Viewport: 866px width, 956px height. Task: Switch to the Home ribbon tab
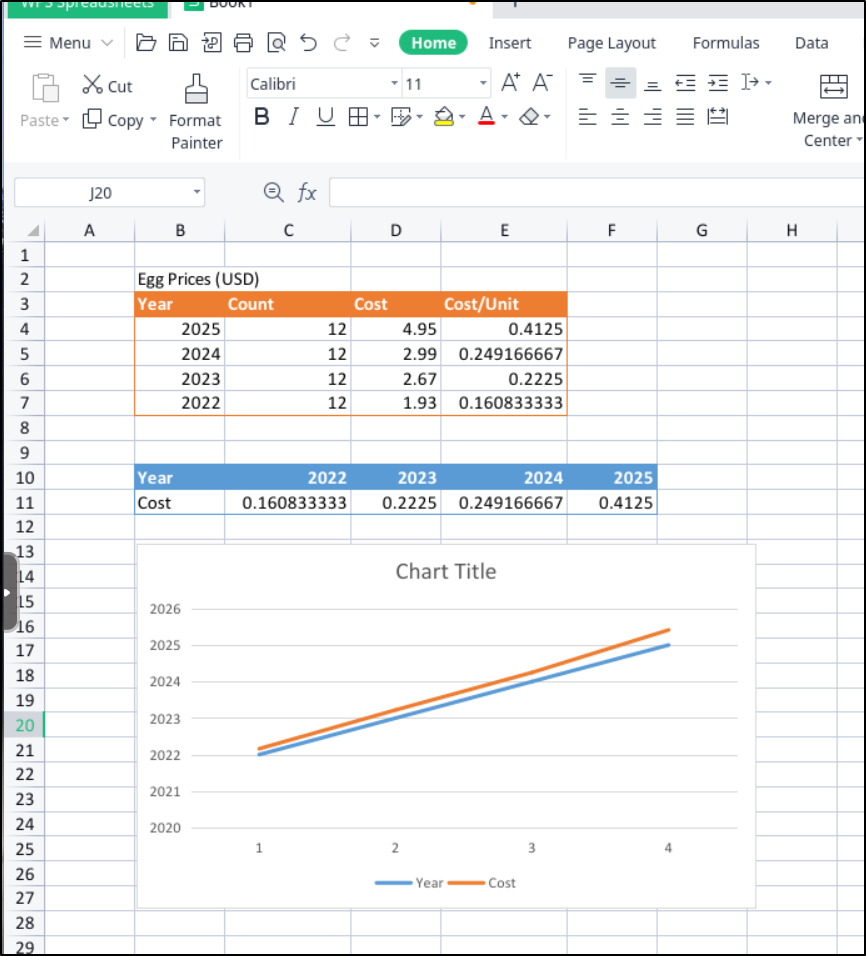(433, 43)
